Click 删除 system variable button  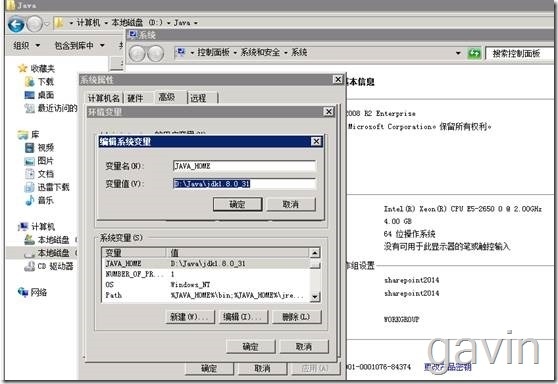pyautogui.click(x=296, y=317)
